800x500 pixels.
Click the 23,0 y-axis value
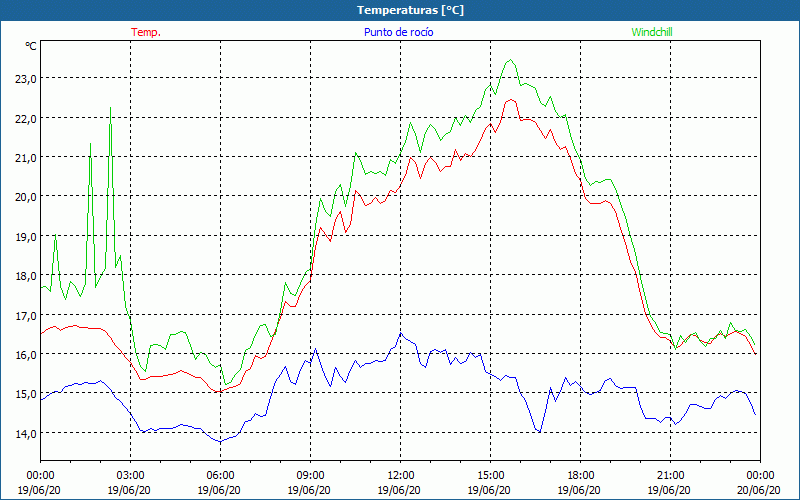pyautogui.click(x=26, y=79)
